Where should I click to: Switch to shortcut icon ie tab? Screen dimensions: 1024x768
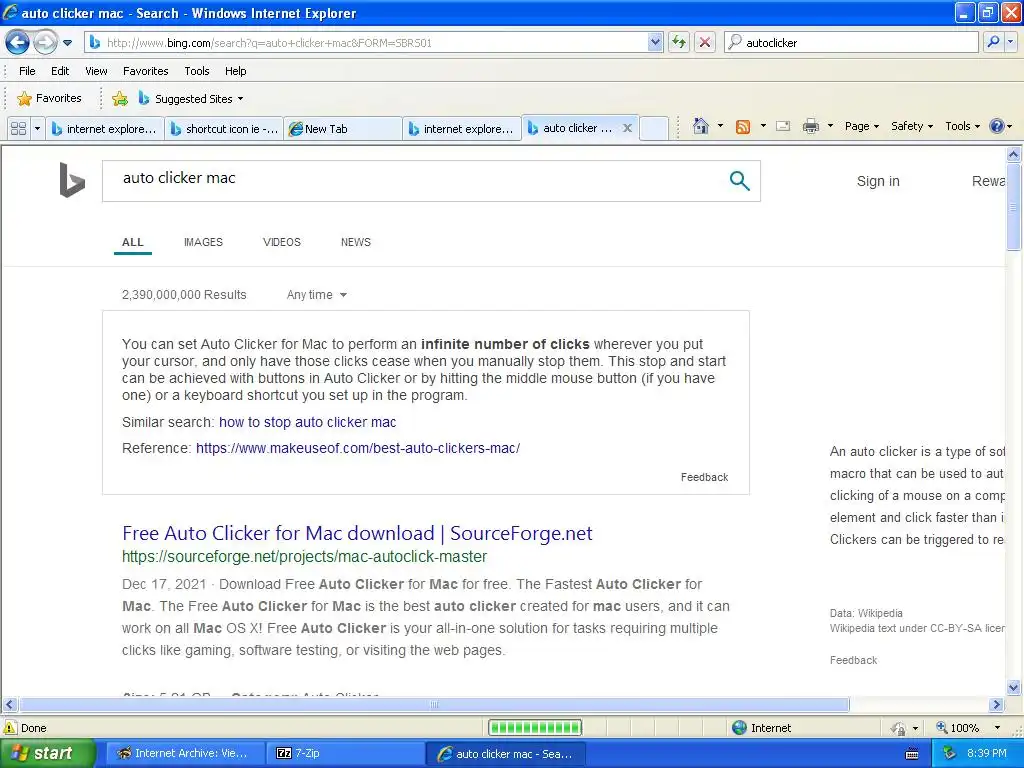(x=224, y=129)
